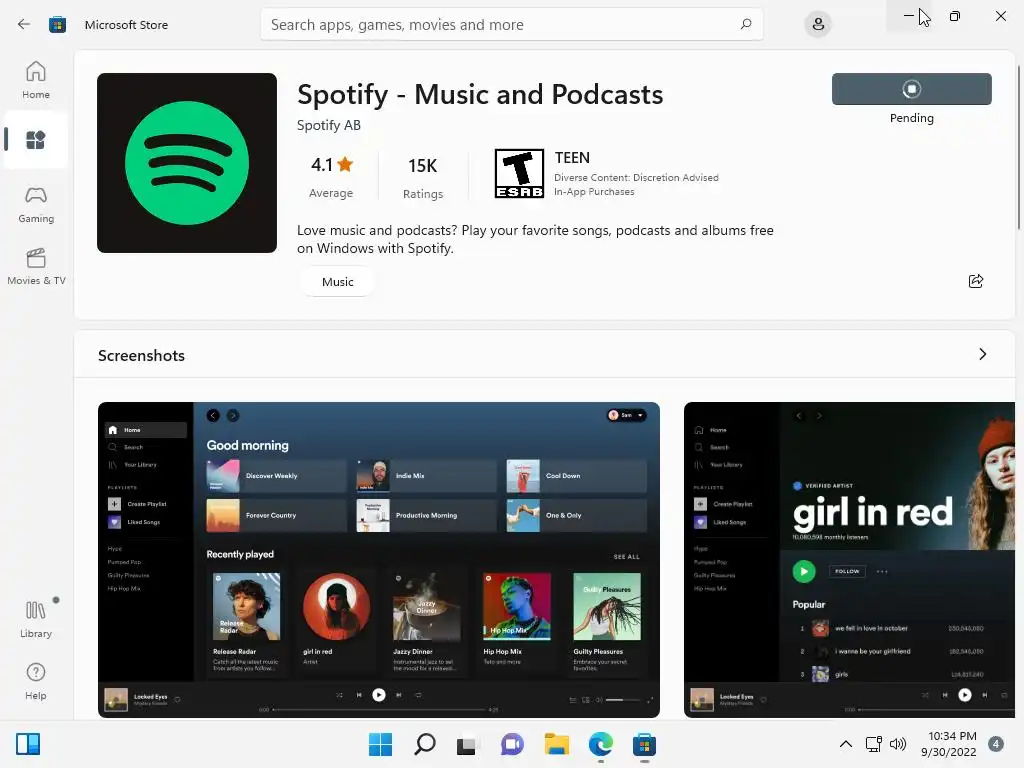Screen dimensions: 1024x768
Task: Select the Apps section in sidebar
Action: (x=36, y=140)
